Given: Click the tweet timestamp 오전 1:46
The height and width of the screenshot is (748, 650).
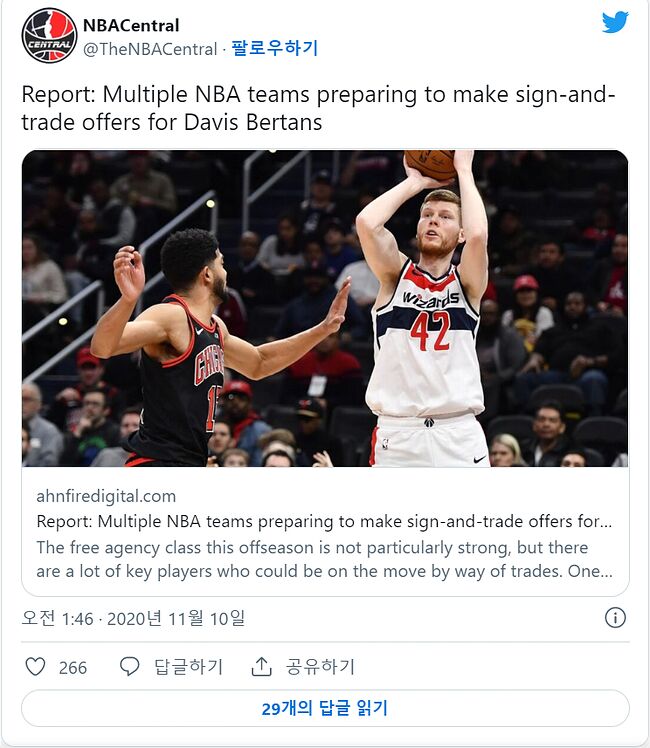Looking at the screenshot, I should [57, 619].
